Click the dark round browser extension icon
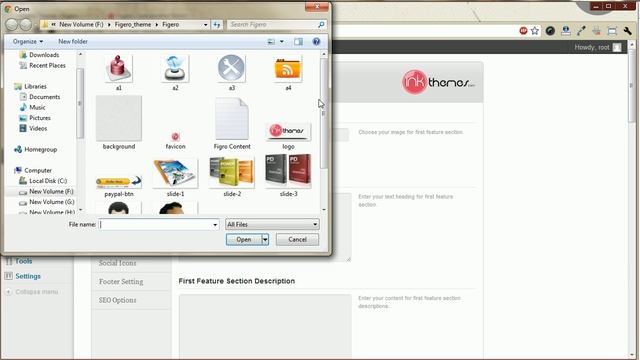The image size is (640, 360). pyautogui.click(x=550, y=31)
